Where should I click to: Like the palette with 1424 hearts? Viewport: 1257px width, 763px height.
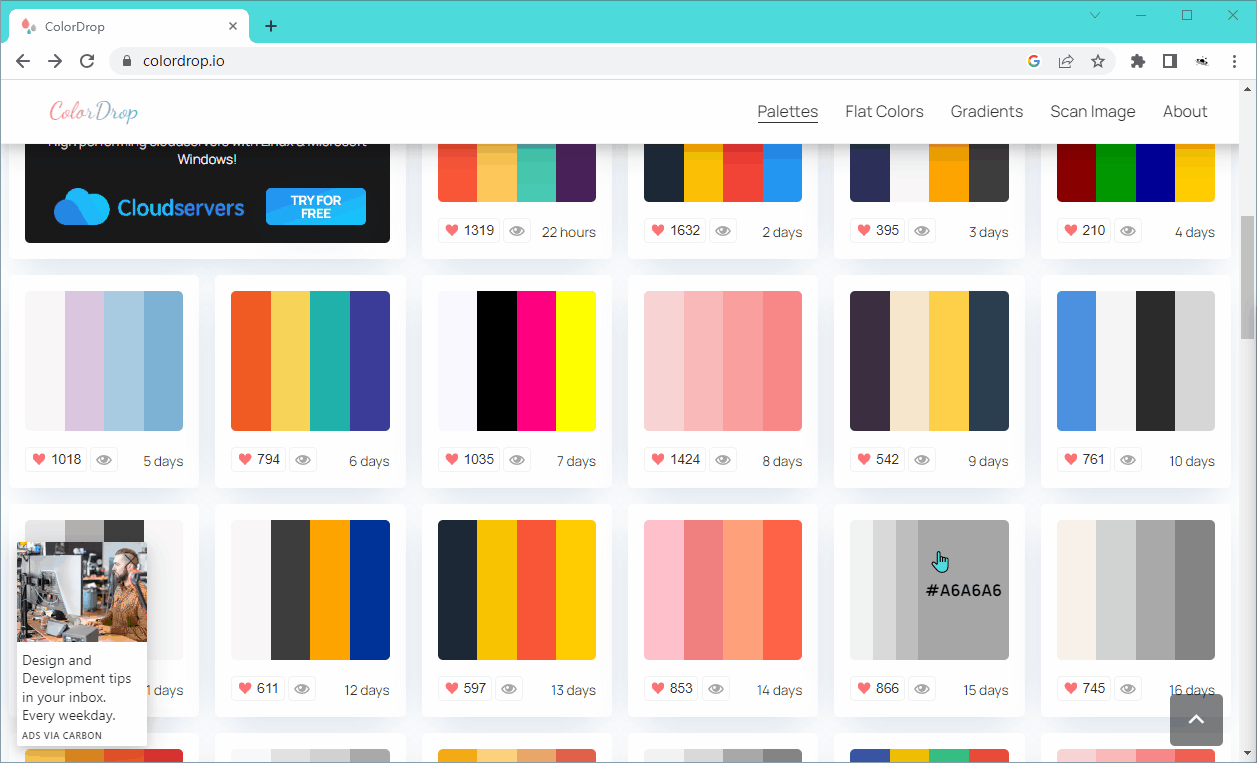(658, 459)
